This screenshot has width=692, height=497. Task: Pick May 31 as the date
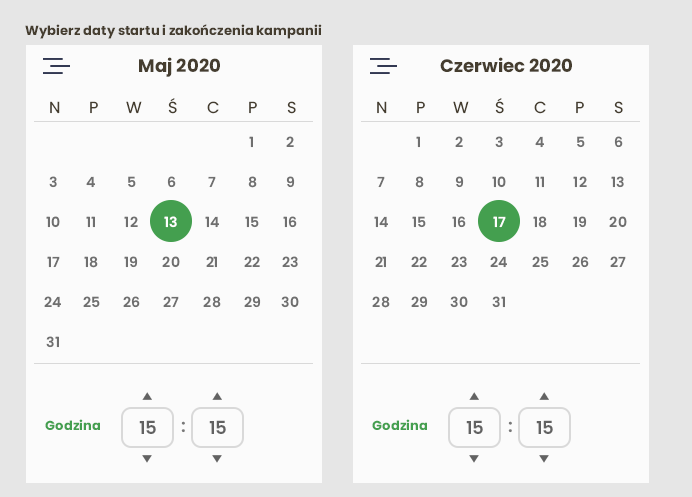tap(53, 342)
